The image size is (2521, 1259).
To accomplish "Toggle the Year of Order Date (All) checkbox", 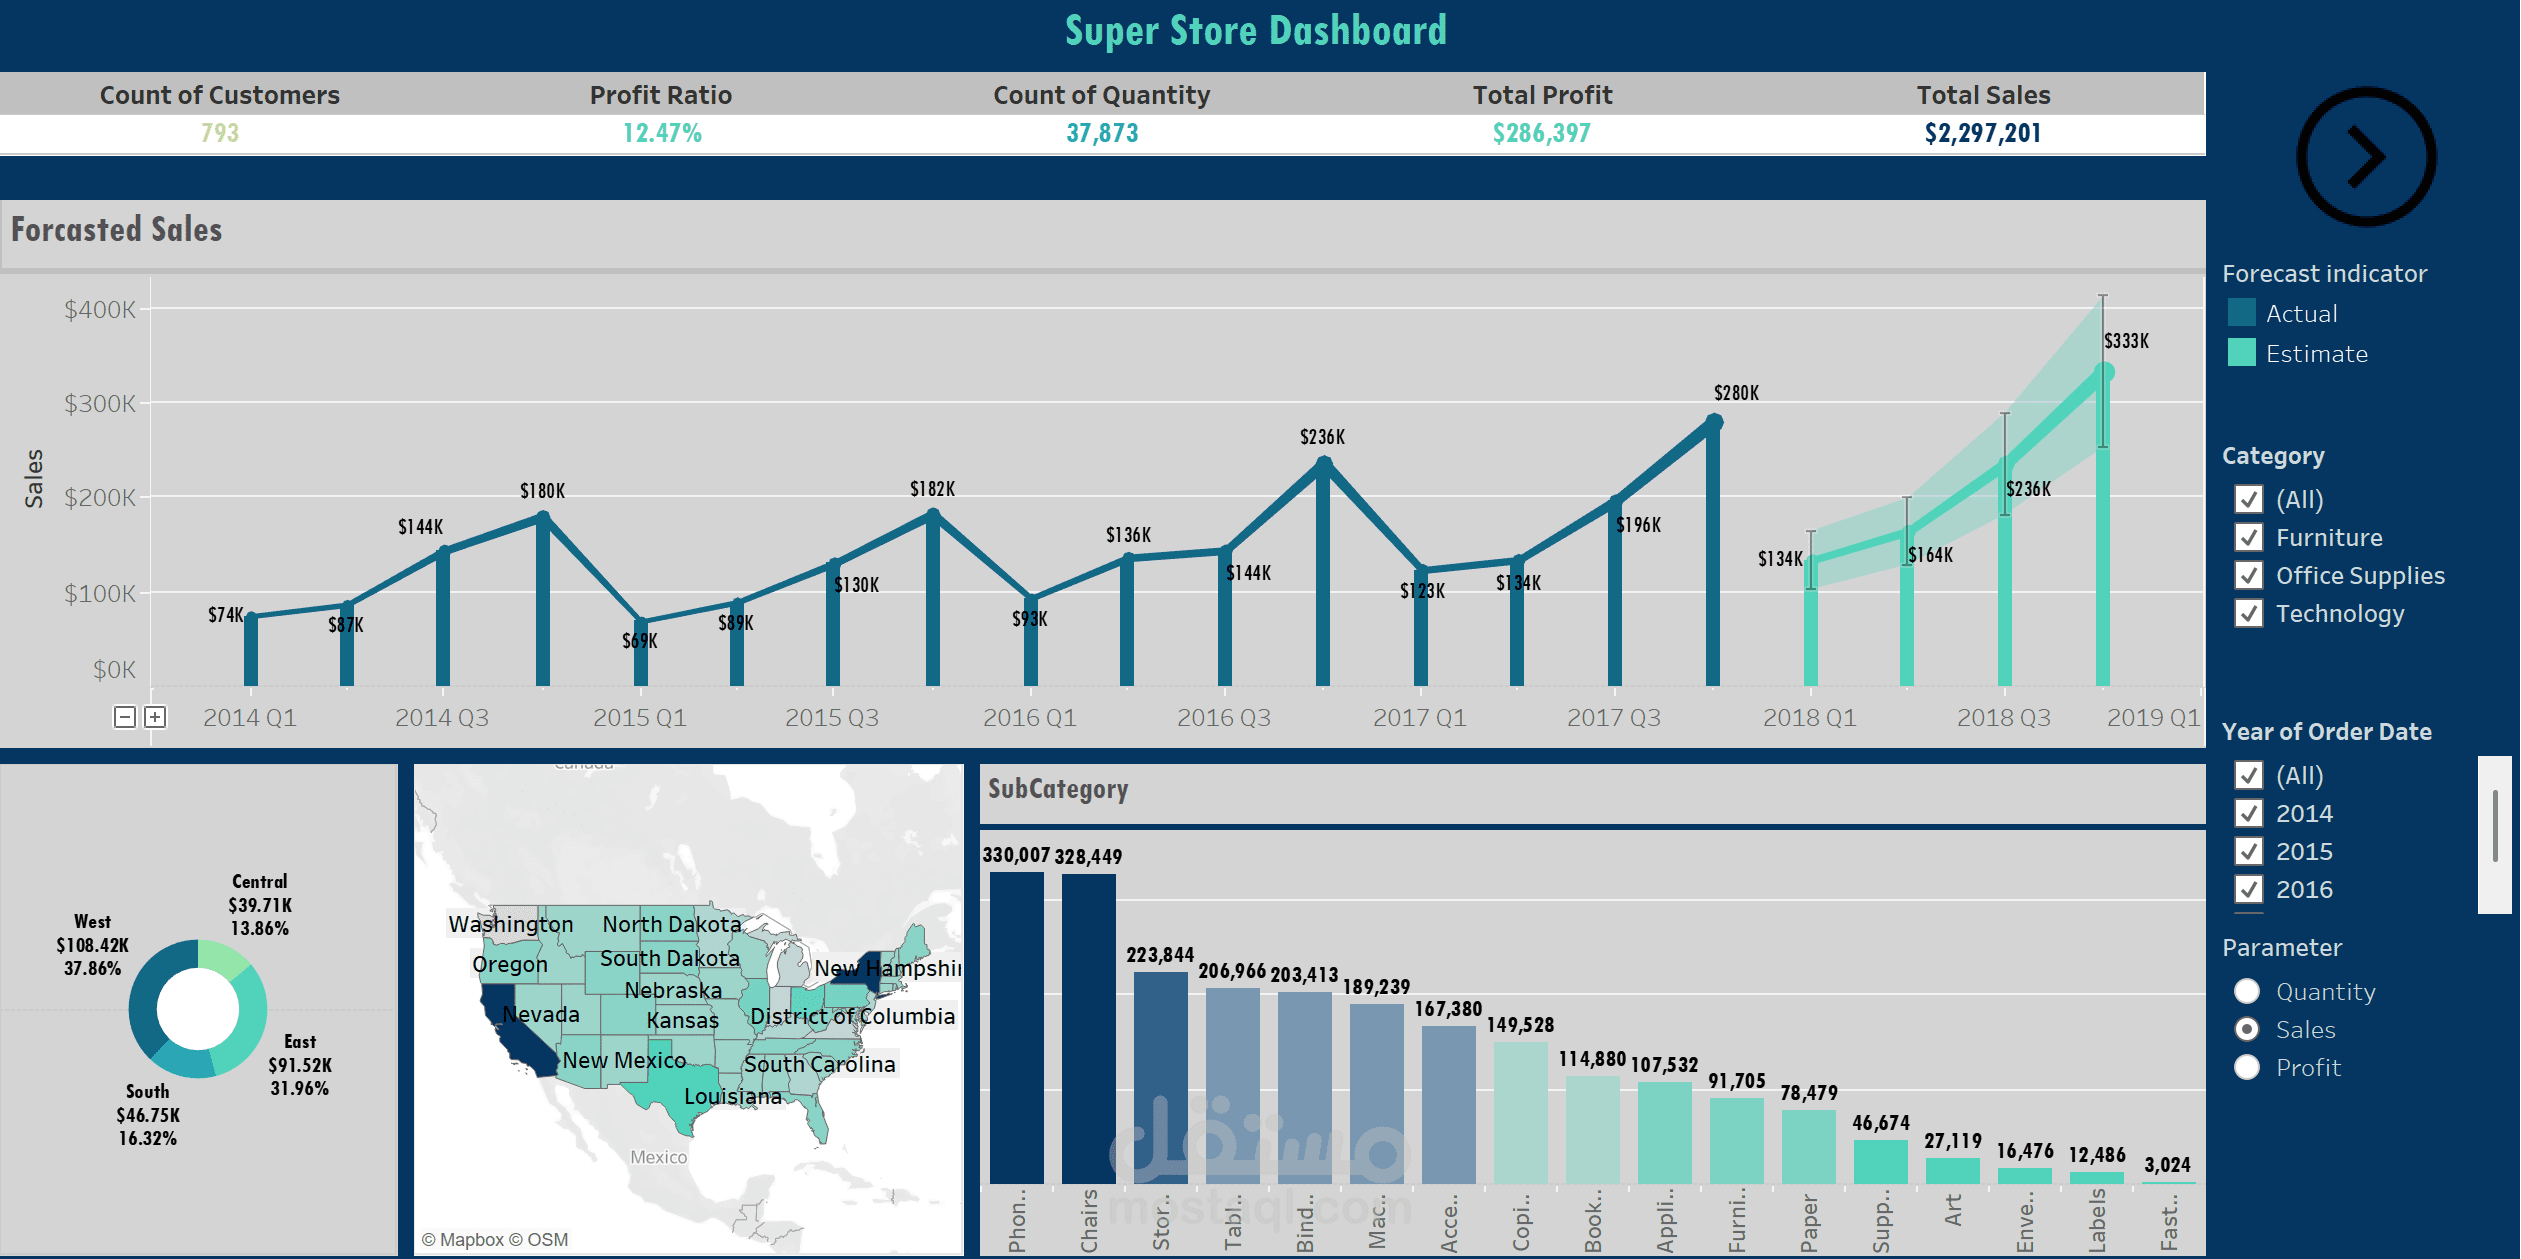I will 2249,775.
